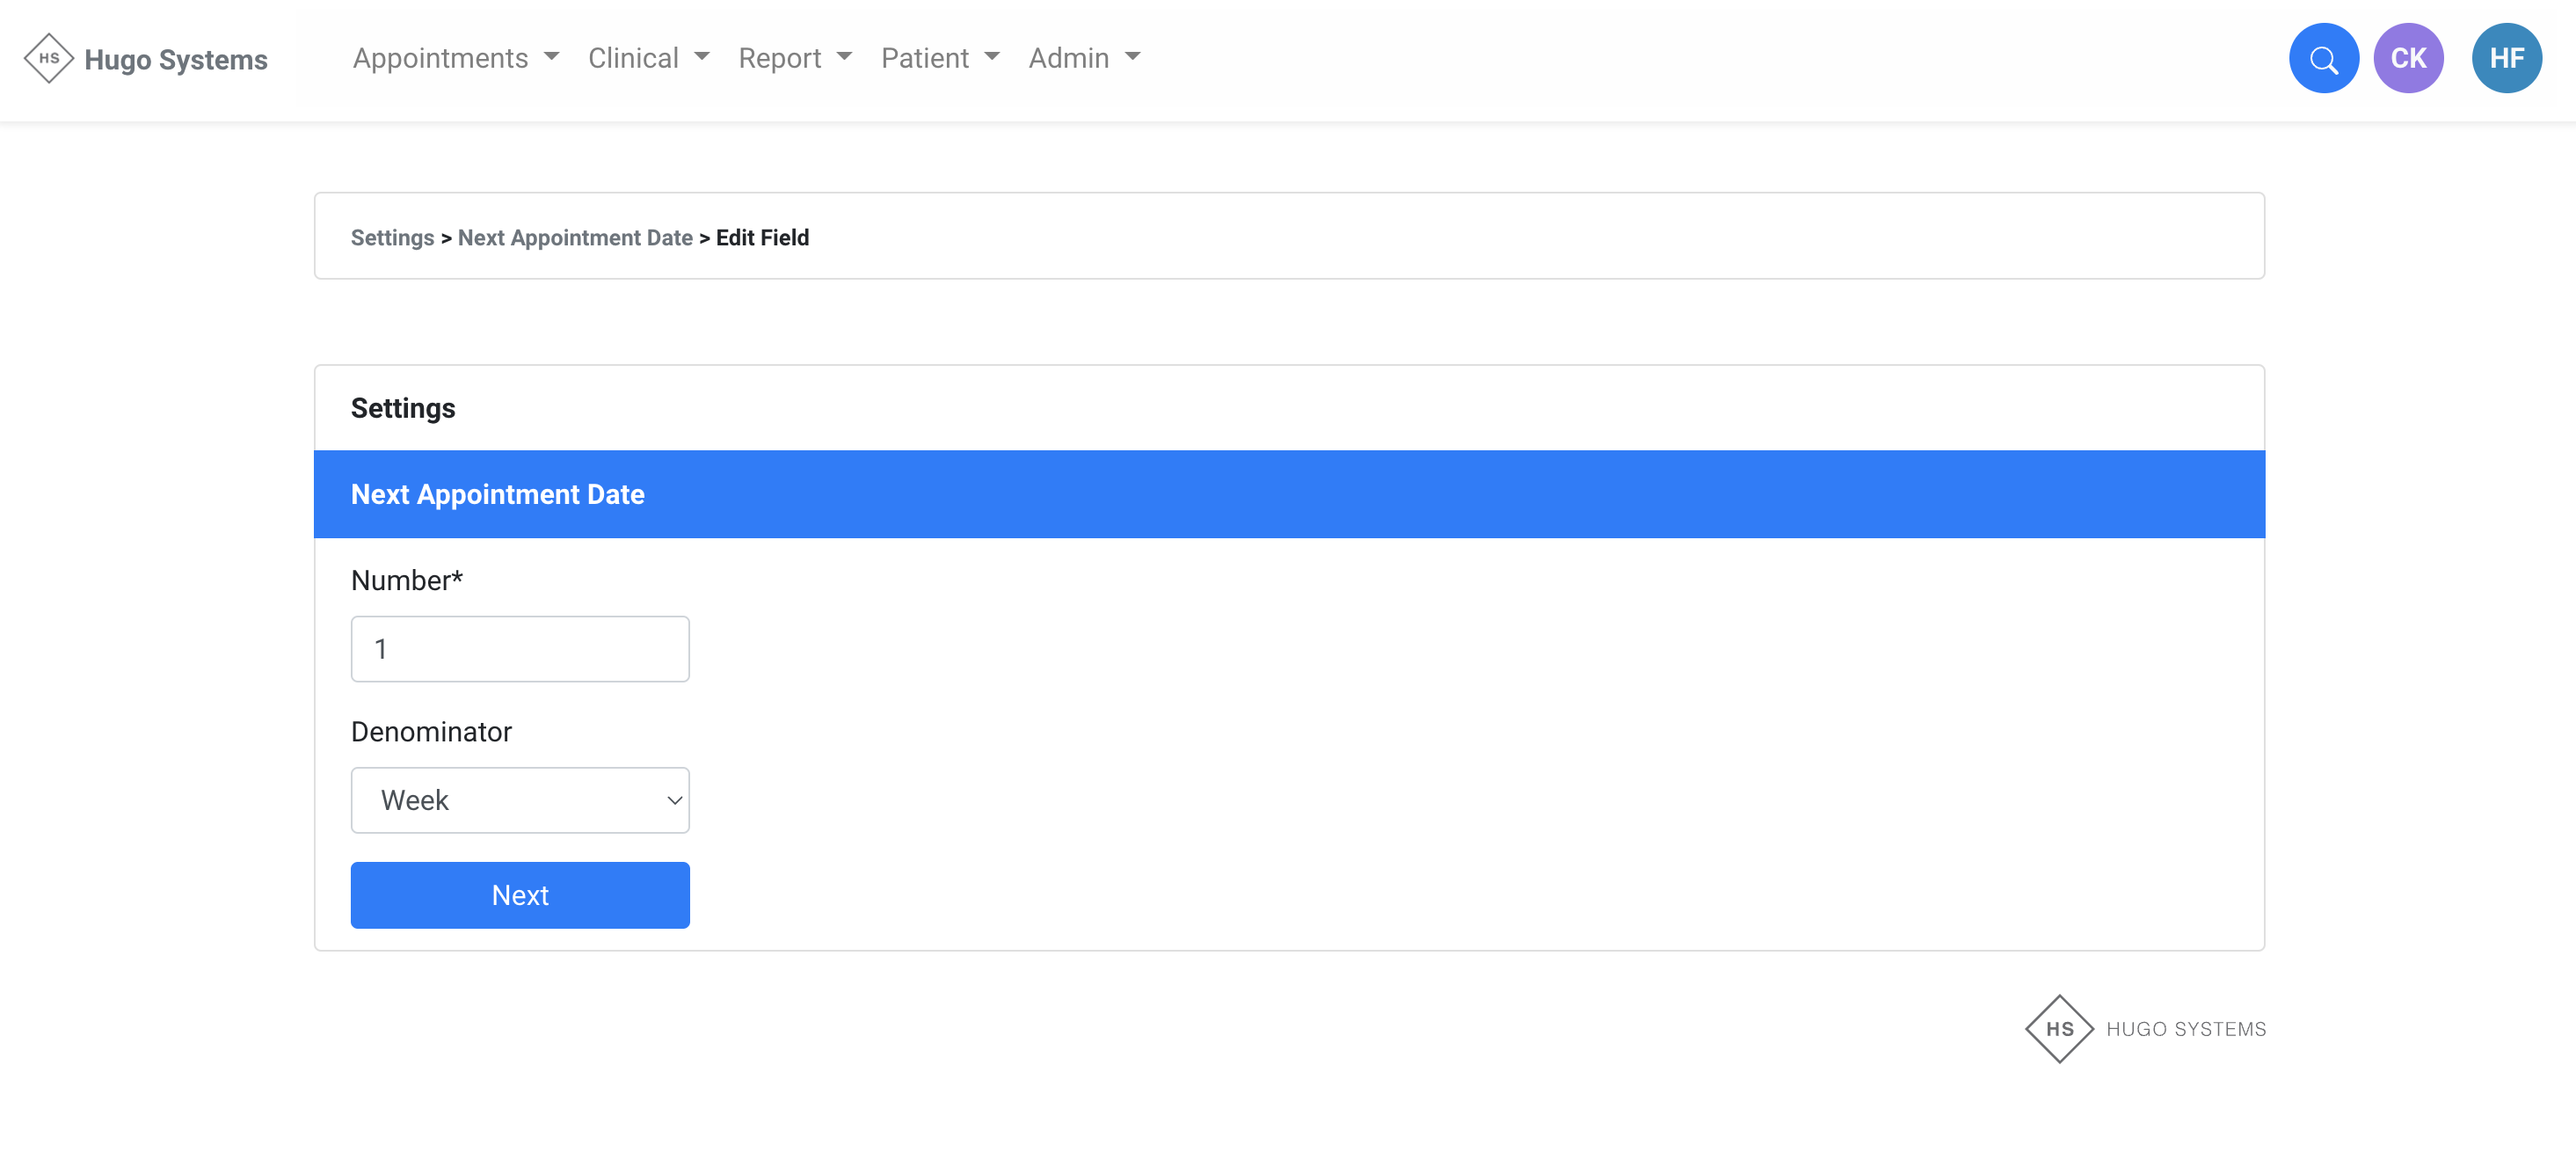
Task: Click the Hugo Systems diamond logo in header
Action: coord(48,59)
